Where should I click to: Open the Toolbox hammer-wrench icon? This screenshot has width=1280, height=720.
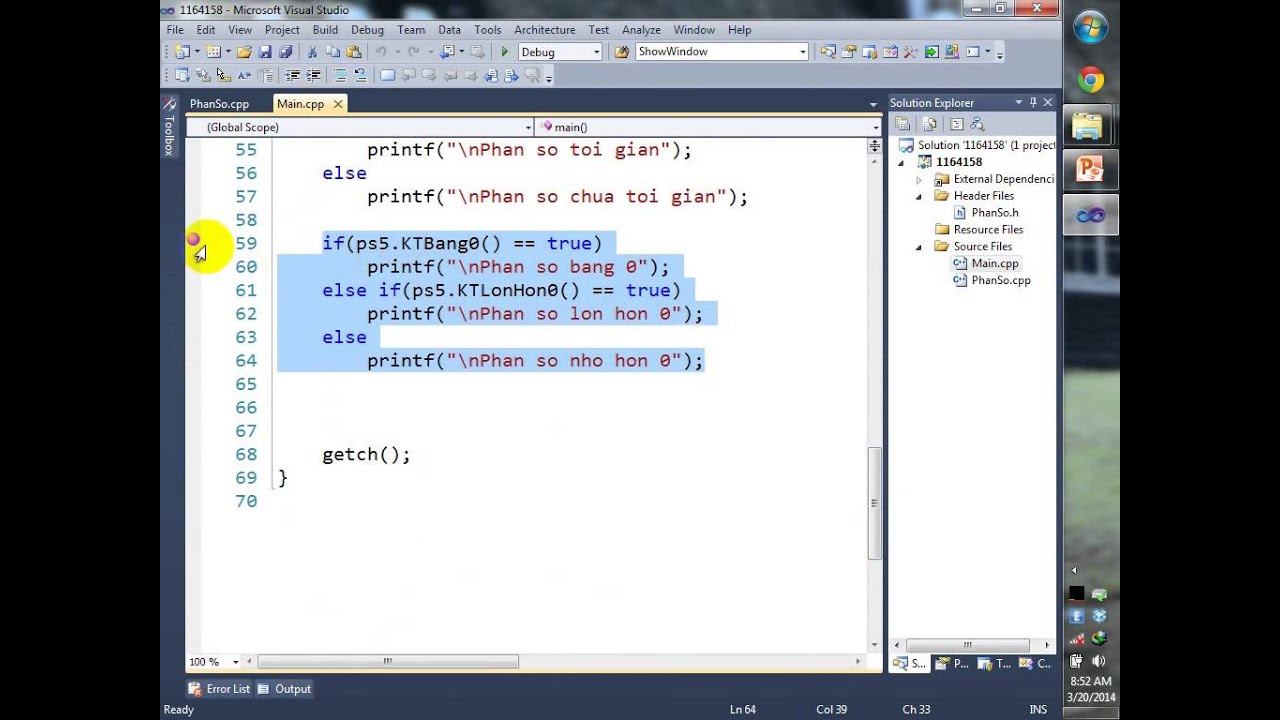[910, 52]
